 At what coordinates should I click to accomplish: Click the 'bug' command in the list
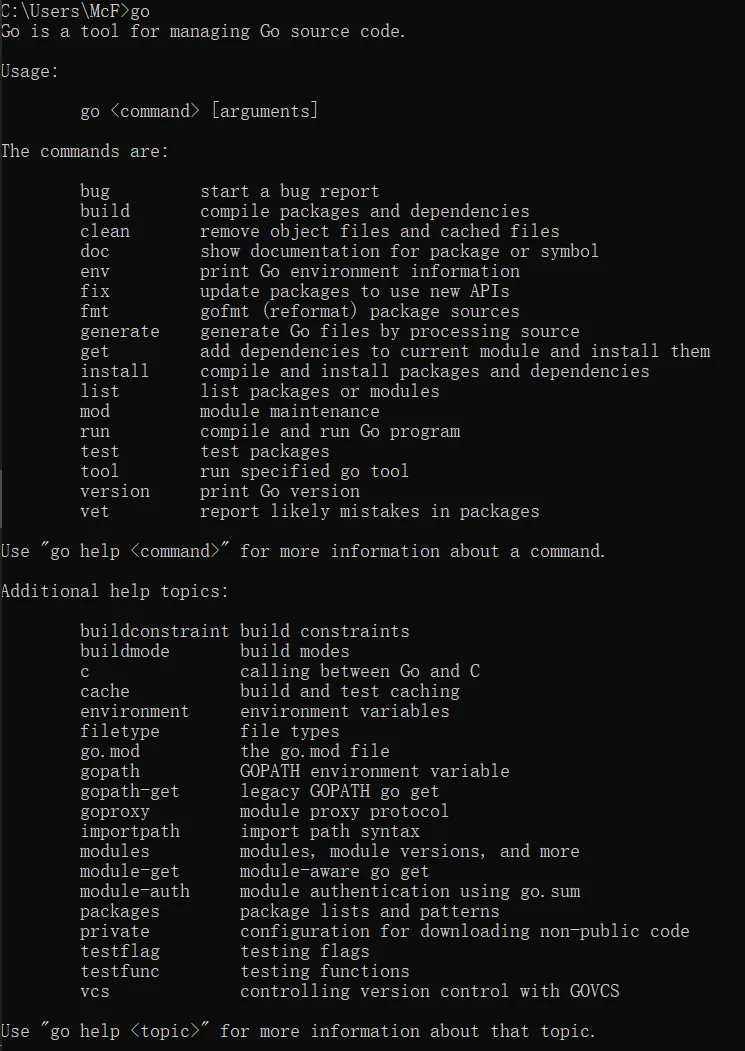coord(95,192)
